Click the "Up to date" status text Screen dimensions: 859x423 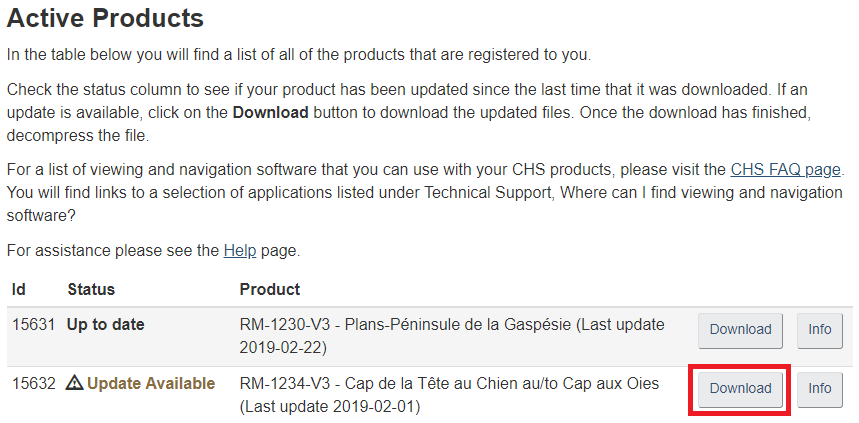coord(106,324)
